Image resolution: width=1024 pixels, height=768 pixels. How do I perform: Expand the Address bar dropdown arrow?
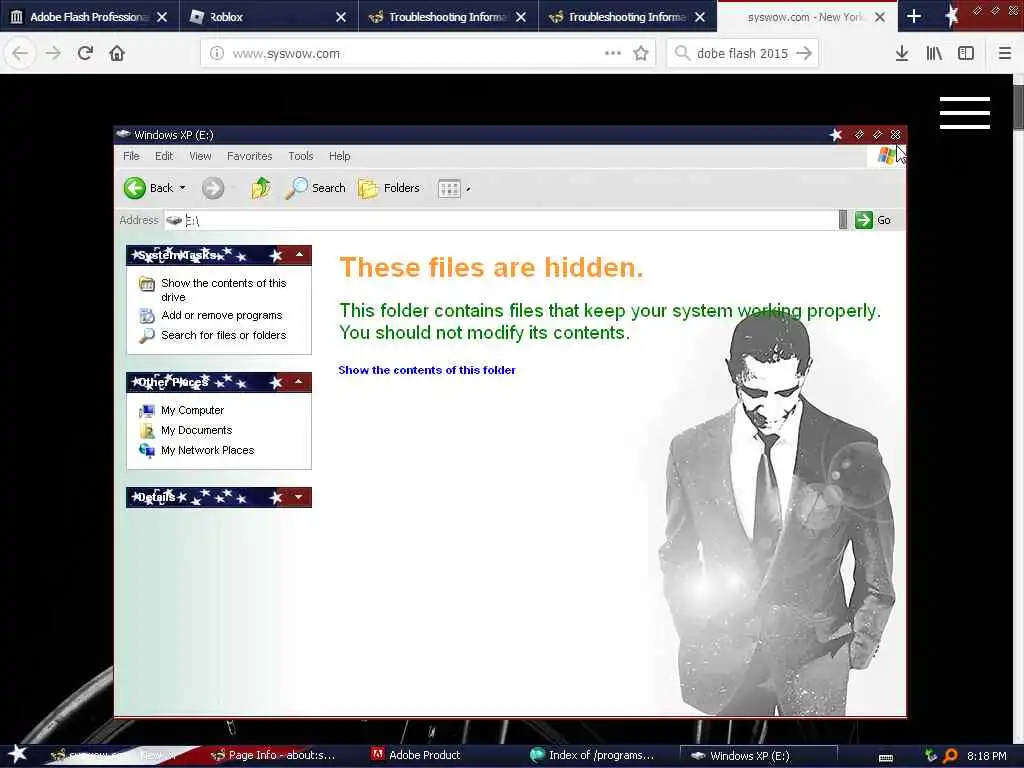click(x=842, y=220)
